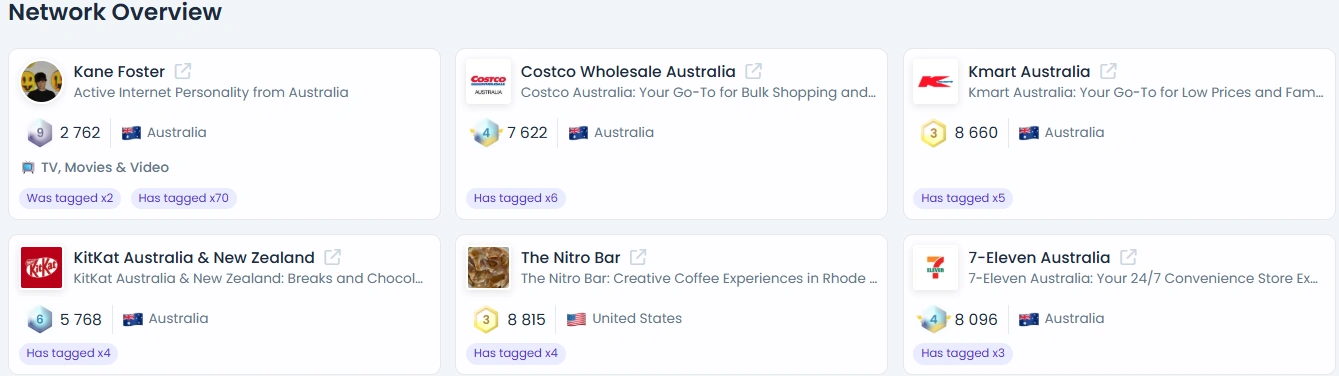Image resolution: width=1339 pixels, height=376 pixels.
Task: Click the 'United States' country label
Action: pyautogui.click(x=637, y=319)
